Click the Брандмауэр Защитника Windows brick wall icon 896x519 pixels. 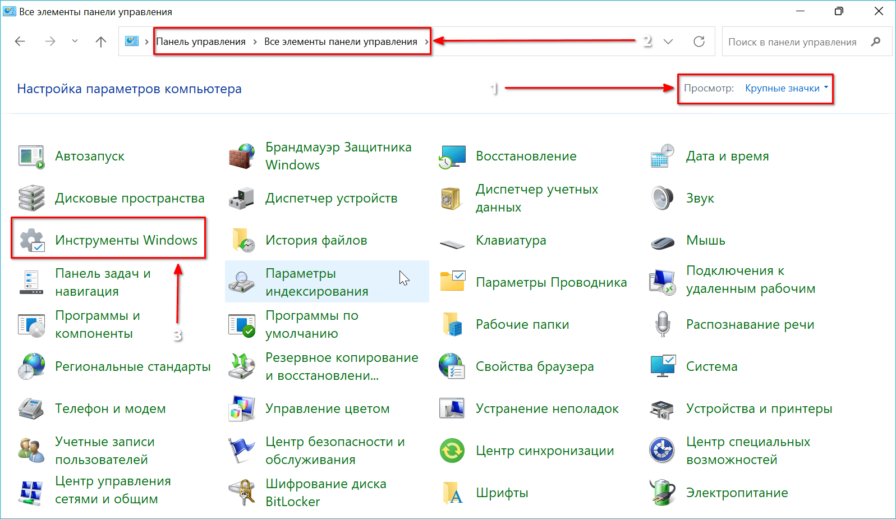(242, 157)
